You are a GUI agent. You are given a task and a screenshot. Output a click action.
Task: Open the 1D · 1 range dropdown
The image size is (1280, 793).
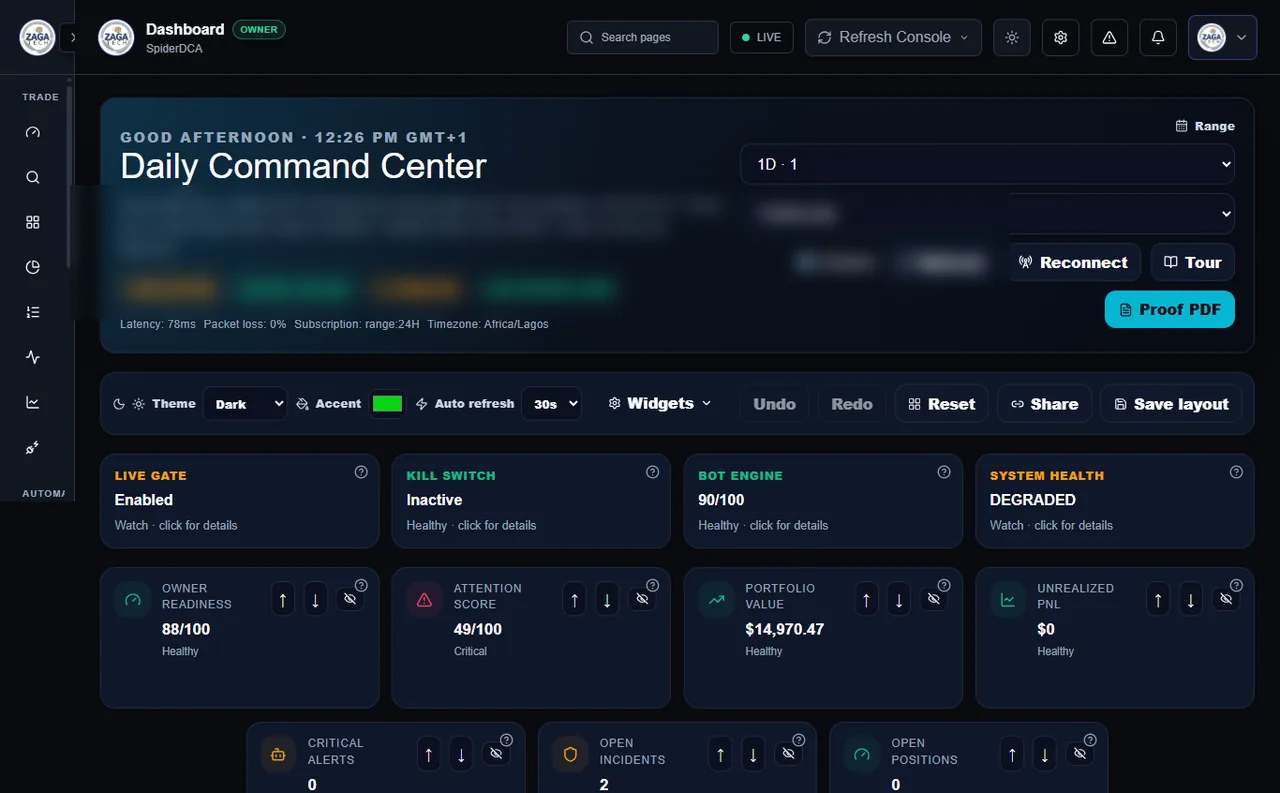tap(988, 164)
